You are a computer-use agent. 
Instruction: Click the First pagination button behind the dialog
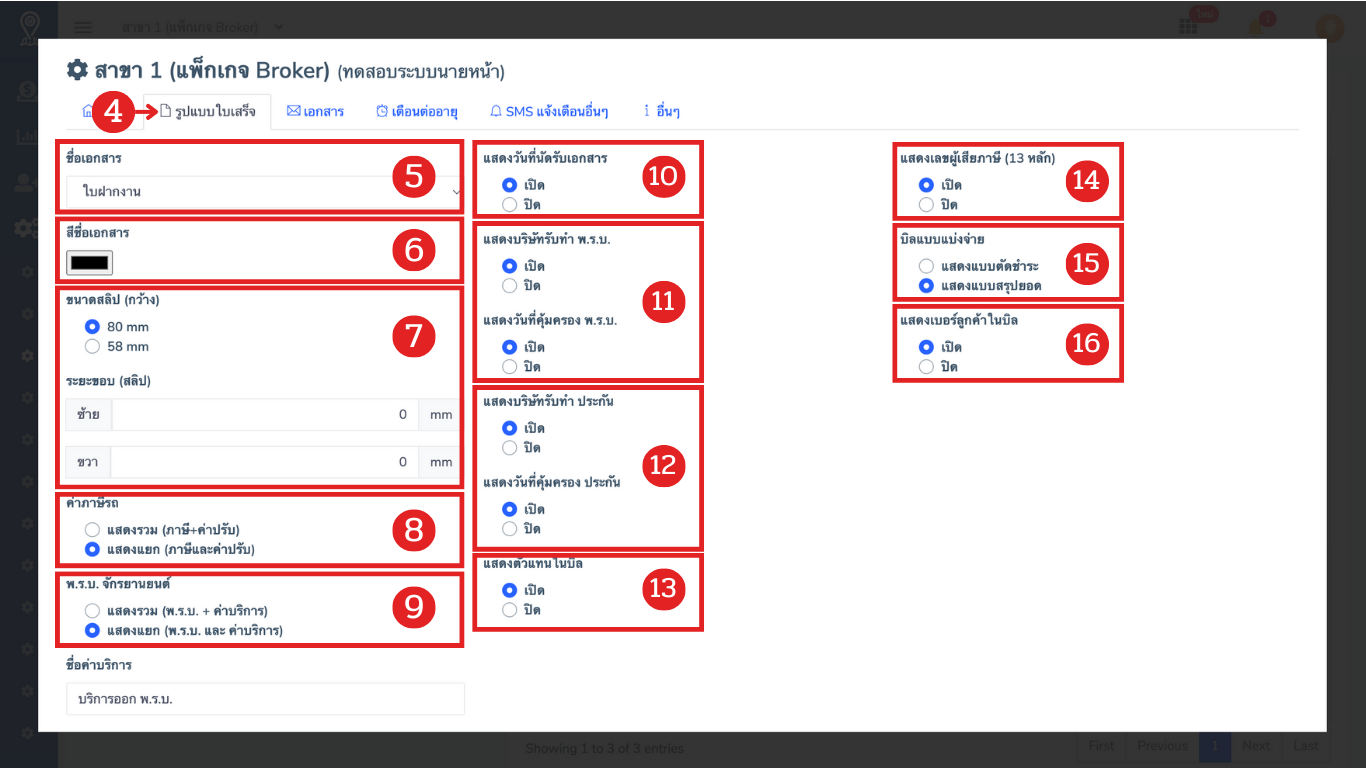point(1101,746)
